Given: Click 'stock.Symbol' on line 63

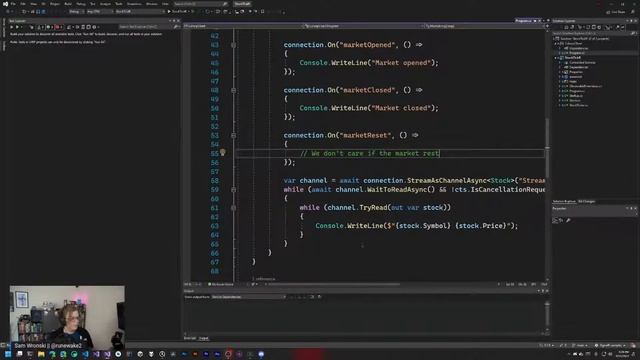Looking at the screenshot, I should [x=424, y=226].
